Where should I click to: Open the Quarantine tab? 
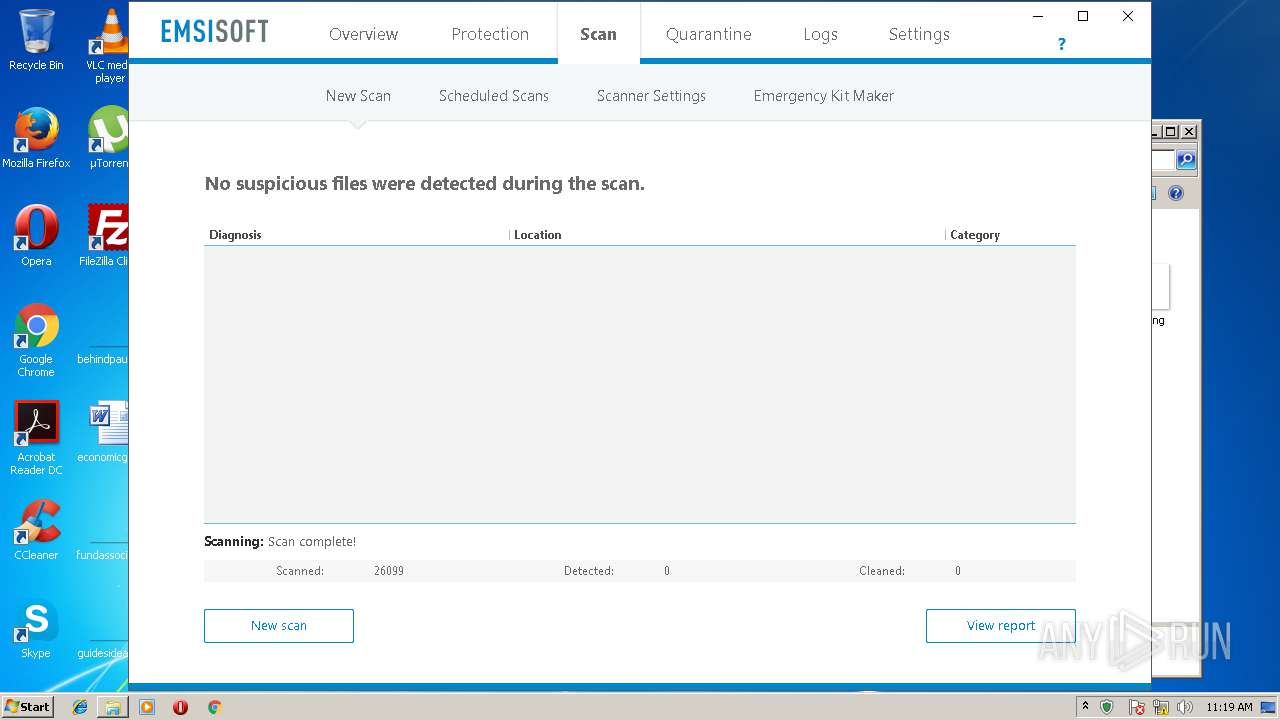pos(708,34)
